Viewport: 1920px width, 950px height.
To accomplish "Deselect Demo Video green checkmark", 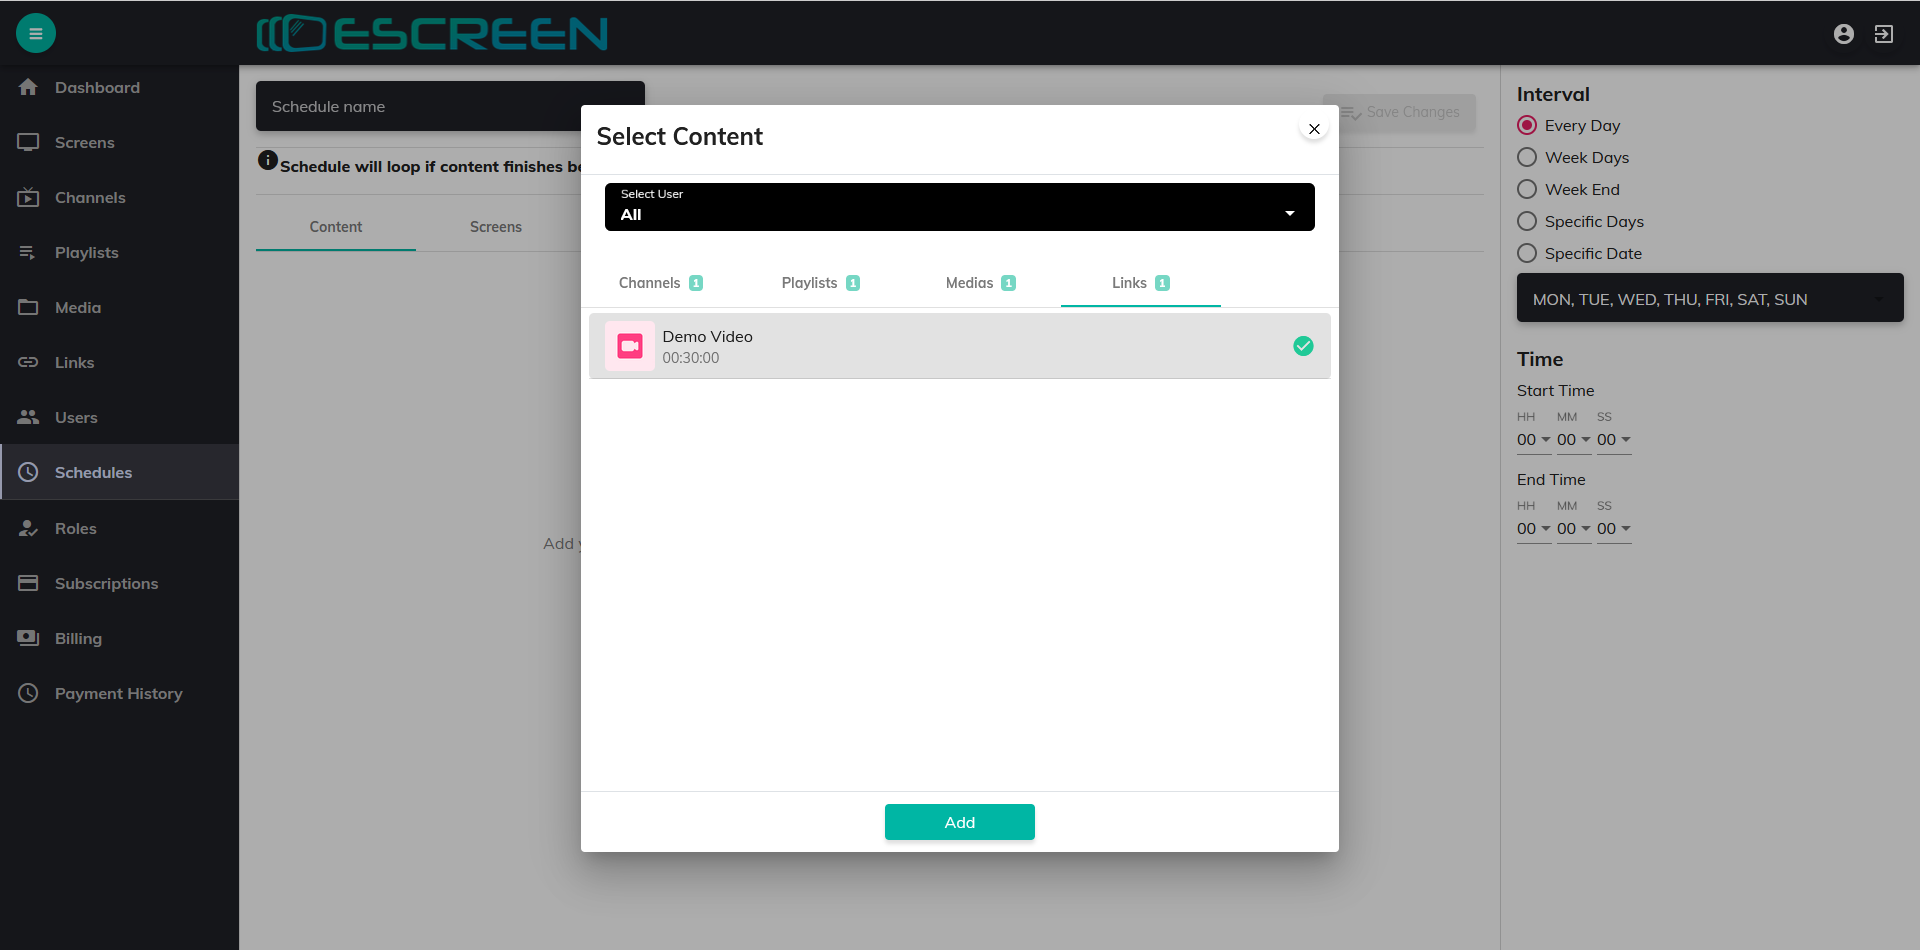I will 1303,346.
